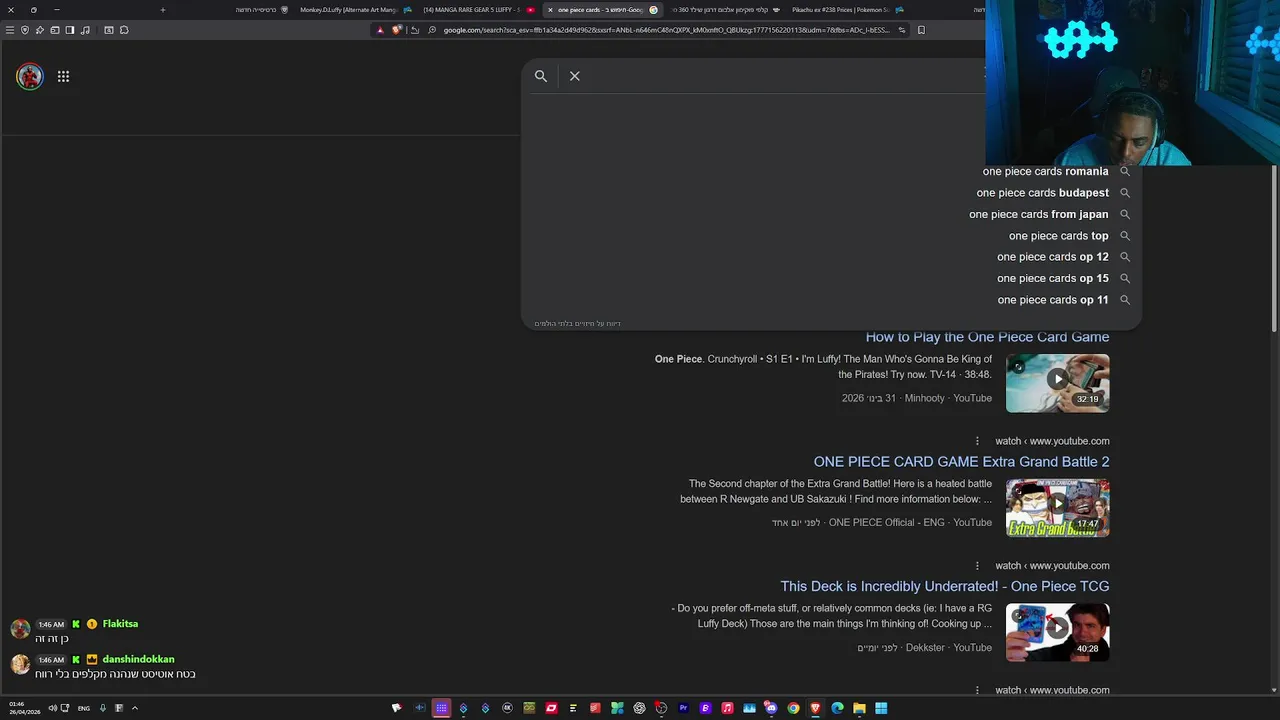Select suggestion one piece cards from japan
This screenshot has height=720, width=1280.
(1038, 214)
